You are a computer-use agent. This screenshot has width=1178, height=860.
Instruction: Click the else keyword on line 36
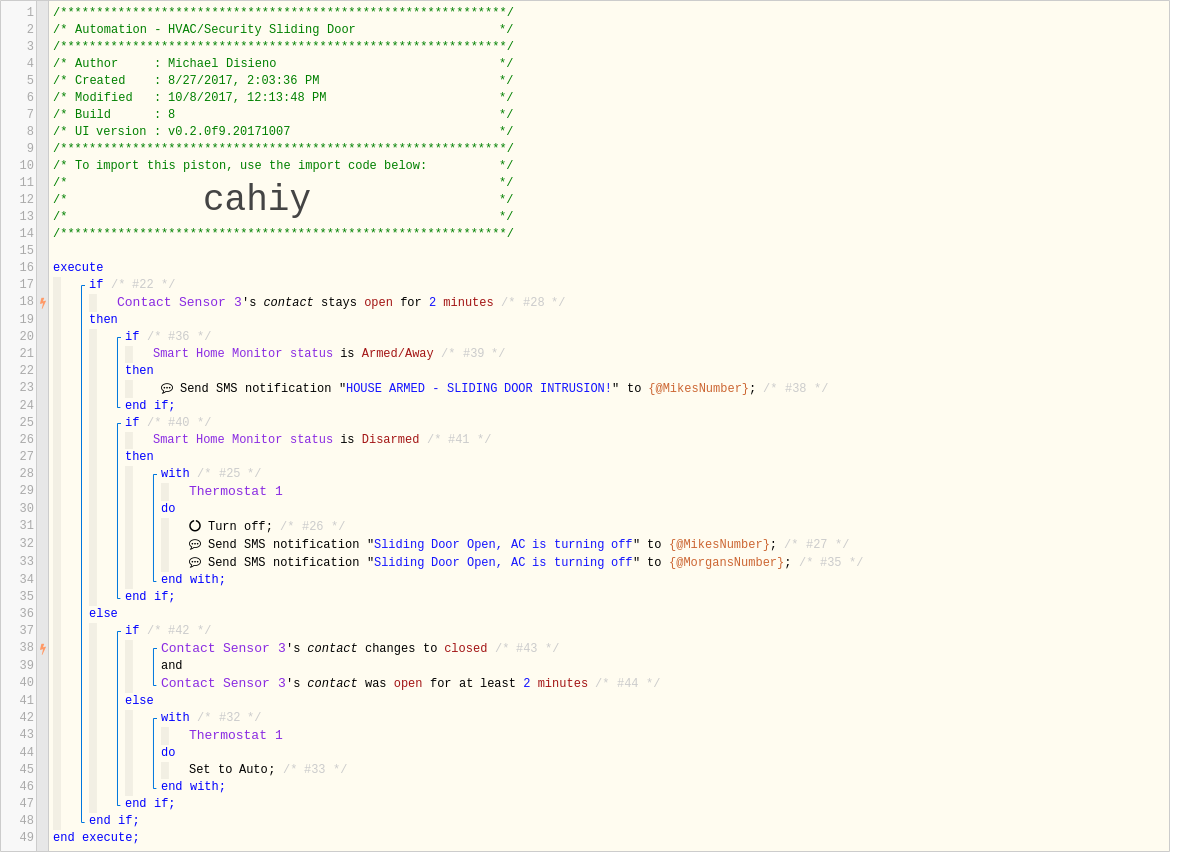click(103, 614)
